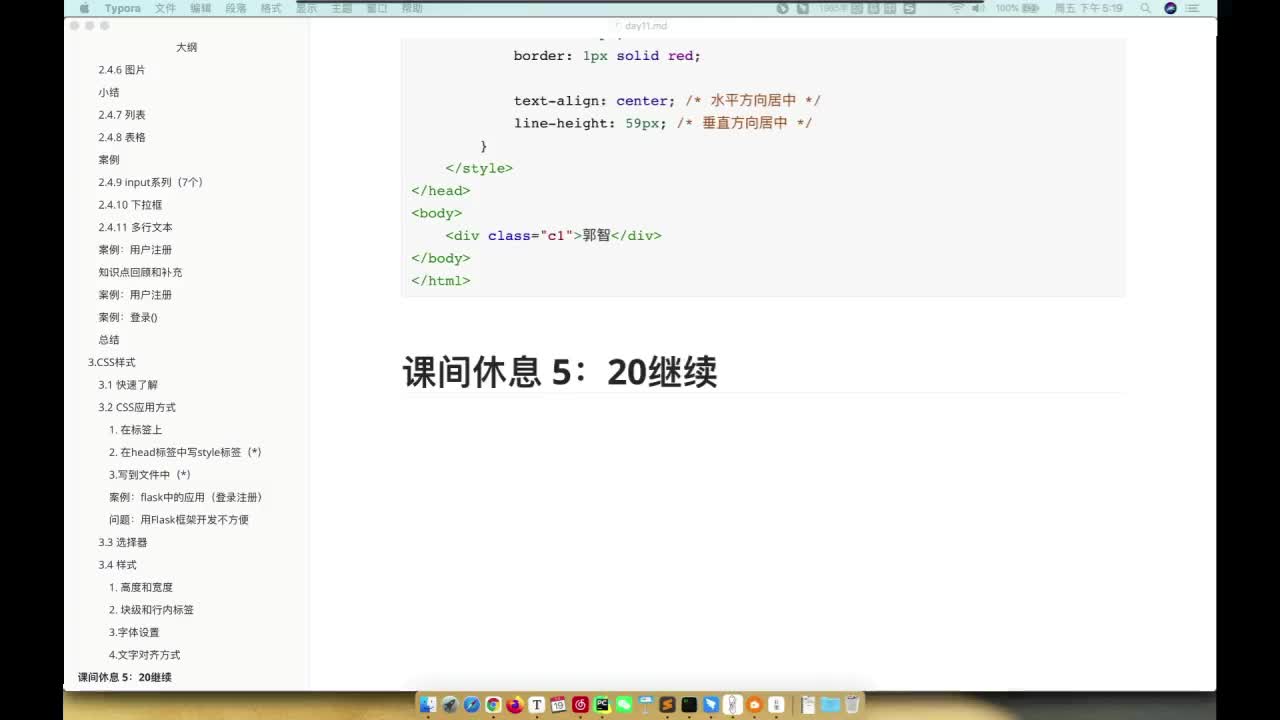Launch Google Chrome from the dock
Image resolution: width=1280 pixels, height=720 pixels.
click(493, 705)
